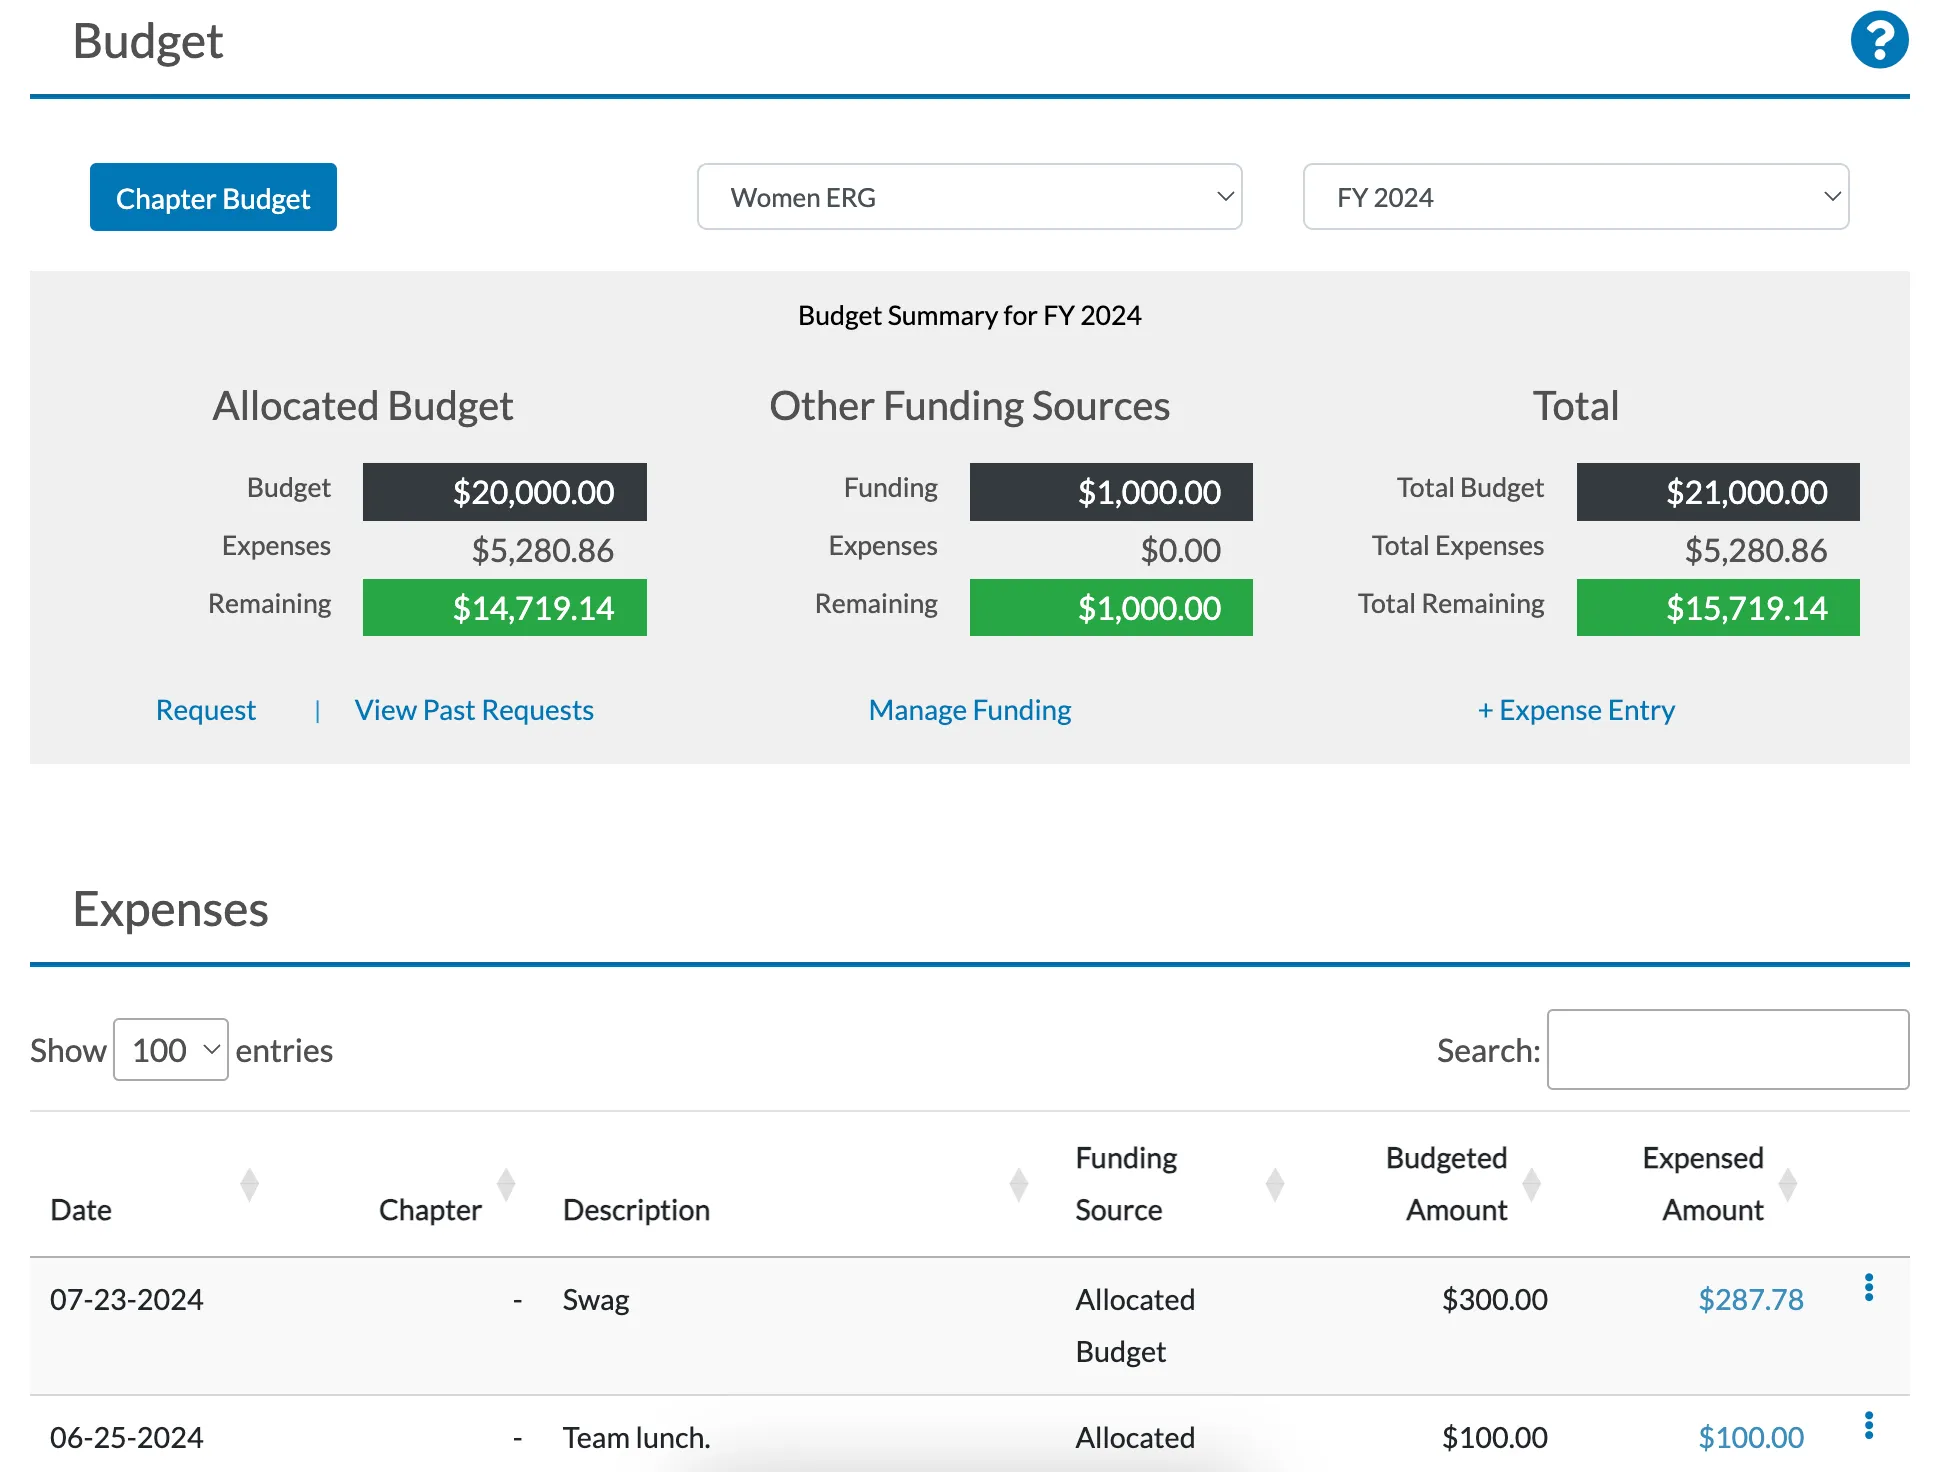Open actions menu for Swag expense row
Viewport: 1940px width, 1472px height.
[x=1868, y=1287]
